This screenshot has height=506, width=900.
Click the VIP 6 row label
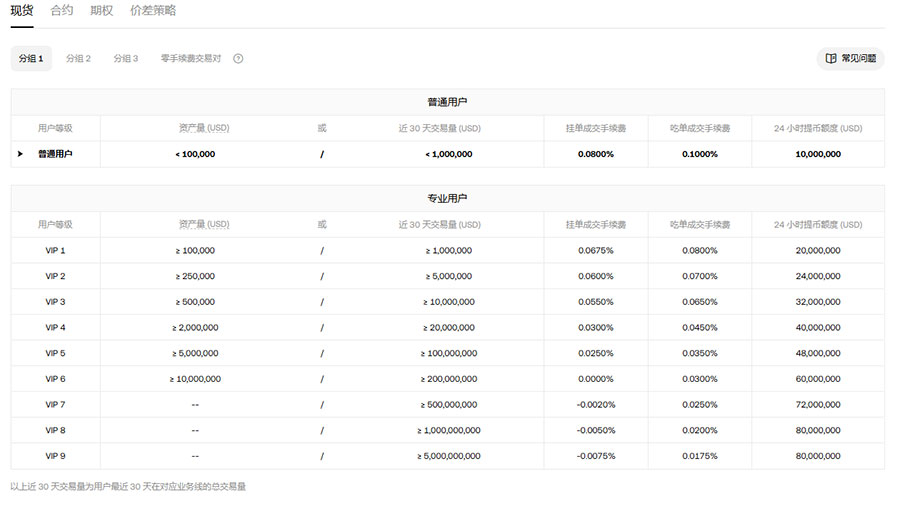pos(55,379)
